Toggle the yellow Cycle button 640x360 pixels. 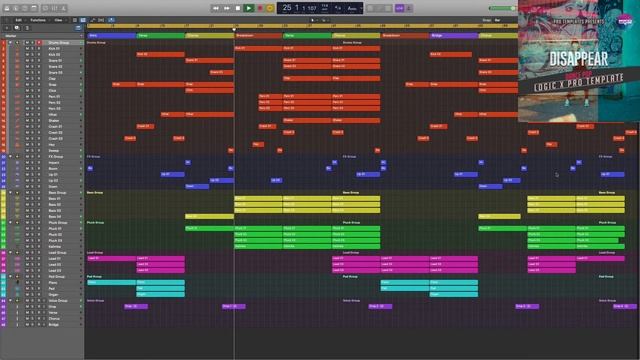click(x=270, y=8)
